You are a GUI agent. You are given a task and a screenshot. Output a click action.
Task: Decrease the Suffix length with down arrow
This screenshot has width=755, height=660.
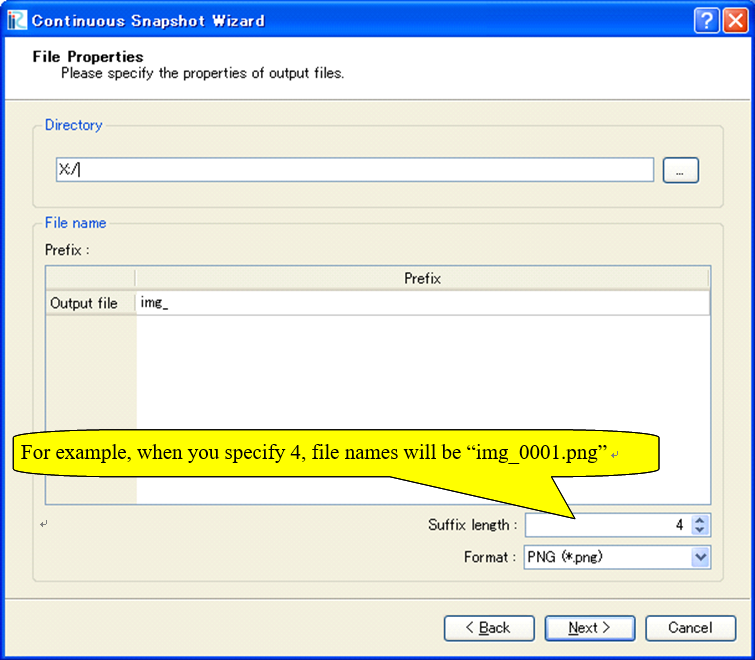tap(700, 530)
